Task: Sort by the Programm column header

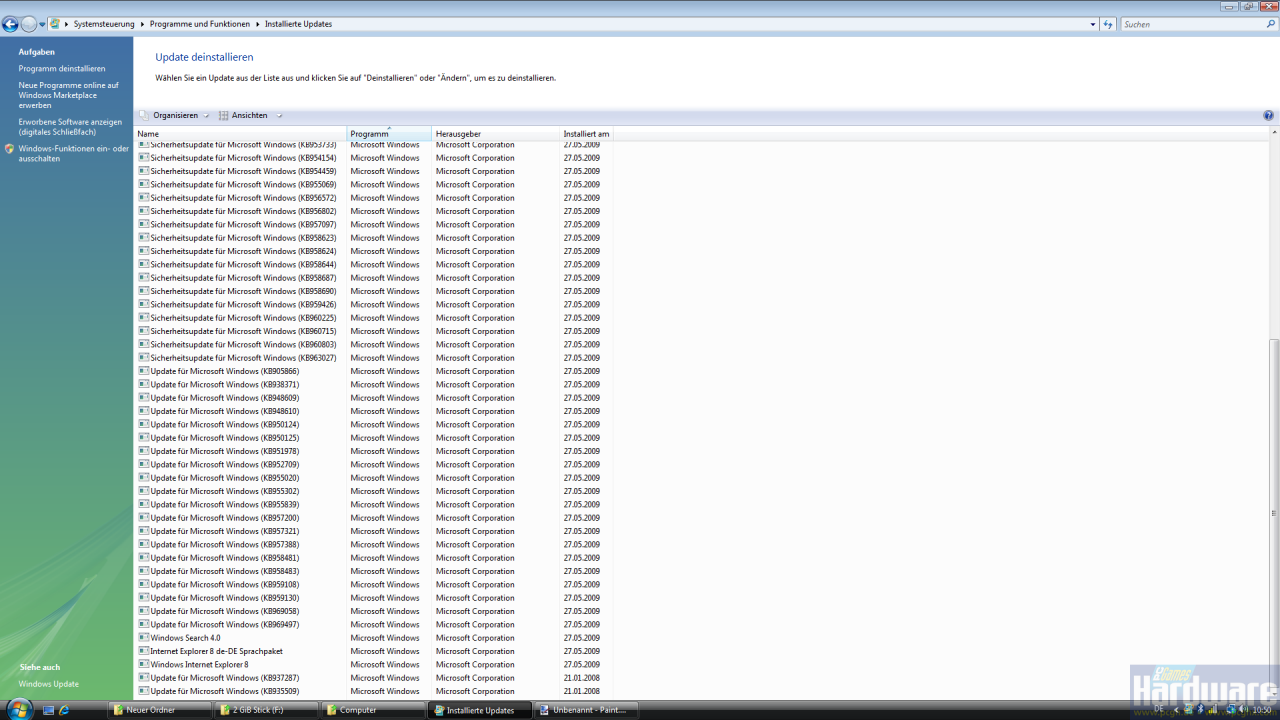Action: point(389,134)
